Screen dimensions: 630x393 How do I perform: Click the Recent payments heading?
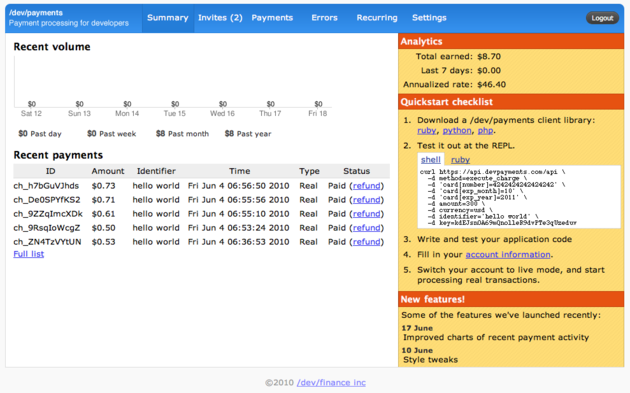pyautogui.click(x=58, y=155)
